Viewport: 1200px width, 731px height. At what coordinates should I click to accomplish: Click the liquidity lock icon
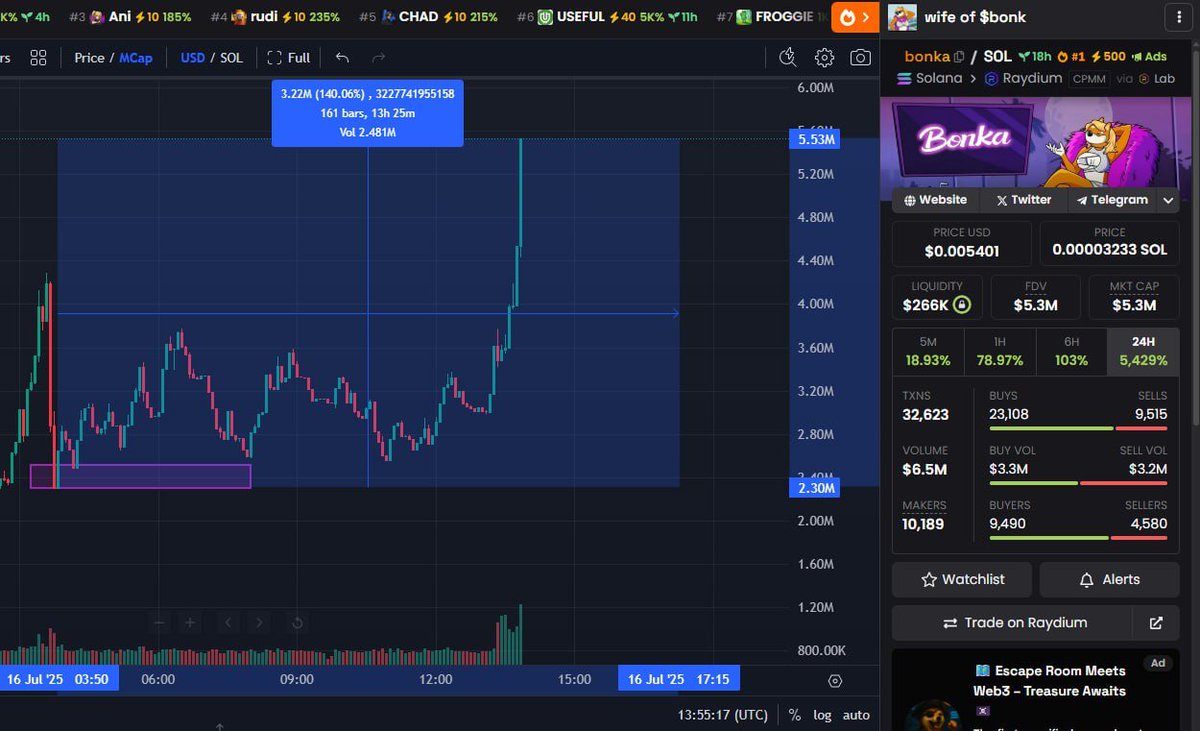click(x=961, y=304)
